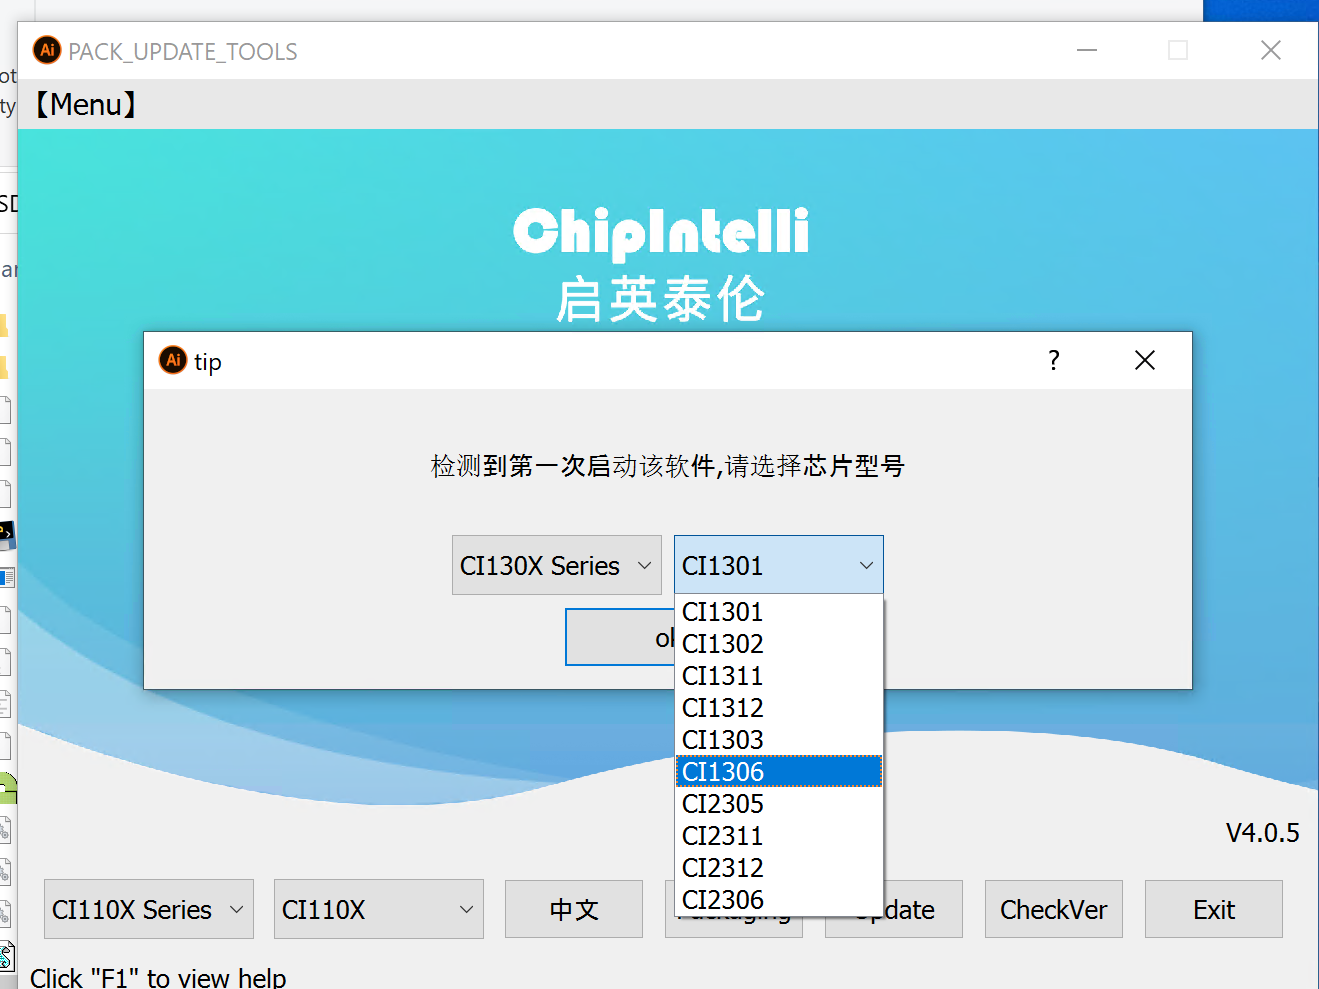Open the CI110X chip model dropdown
Viewport: 1319px width, 989px height.
click(378, 909)
